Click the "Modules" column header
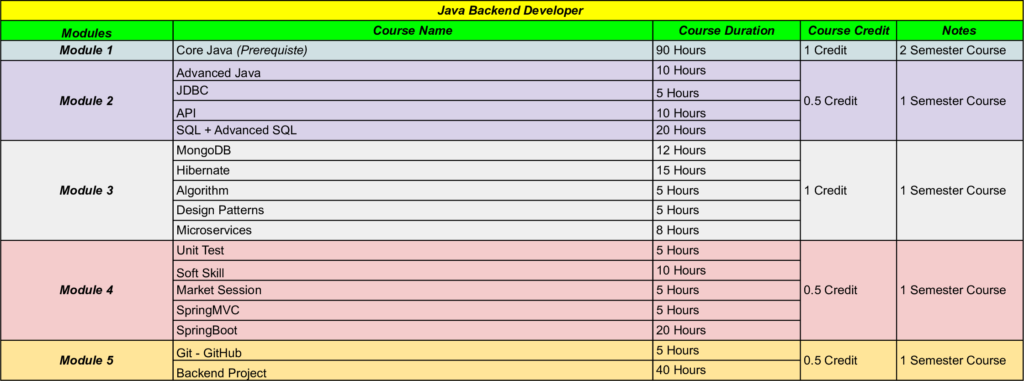This screenshot has width=1024, height=381. tap(87, 31)
